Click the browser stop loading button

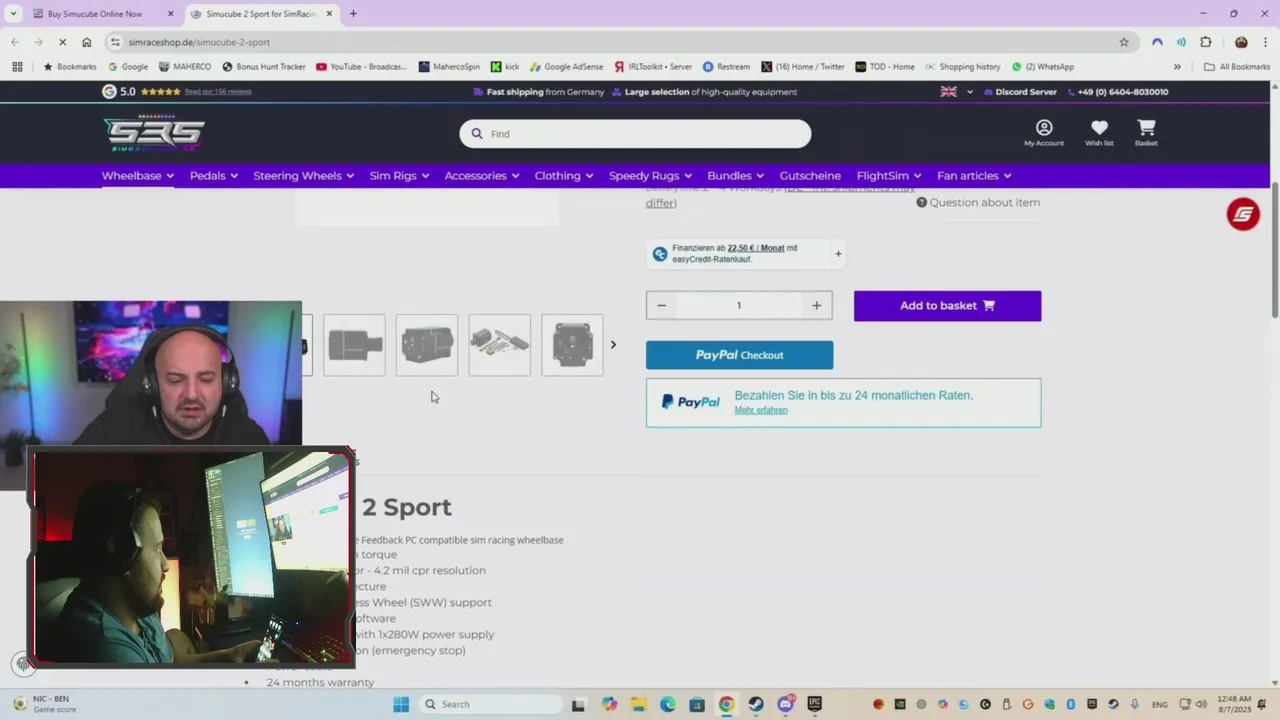61,42
